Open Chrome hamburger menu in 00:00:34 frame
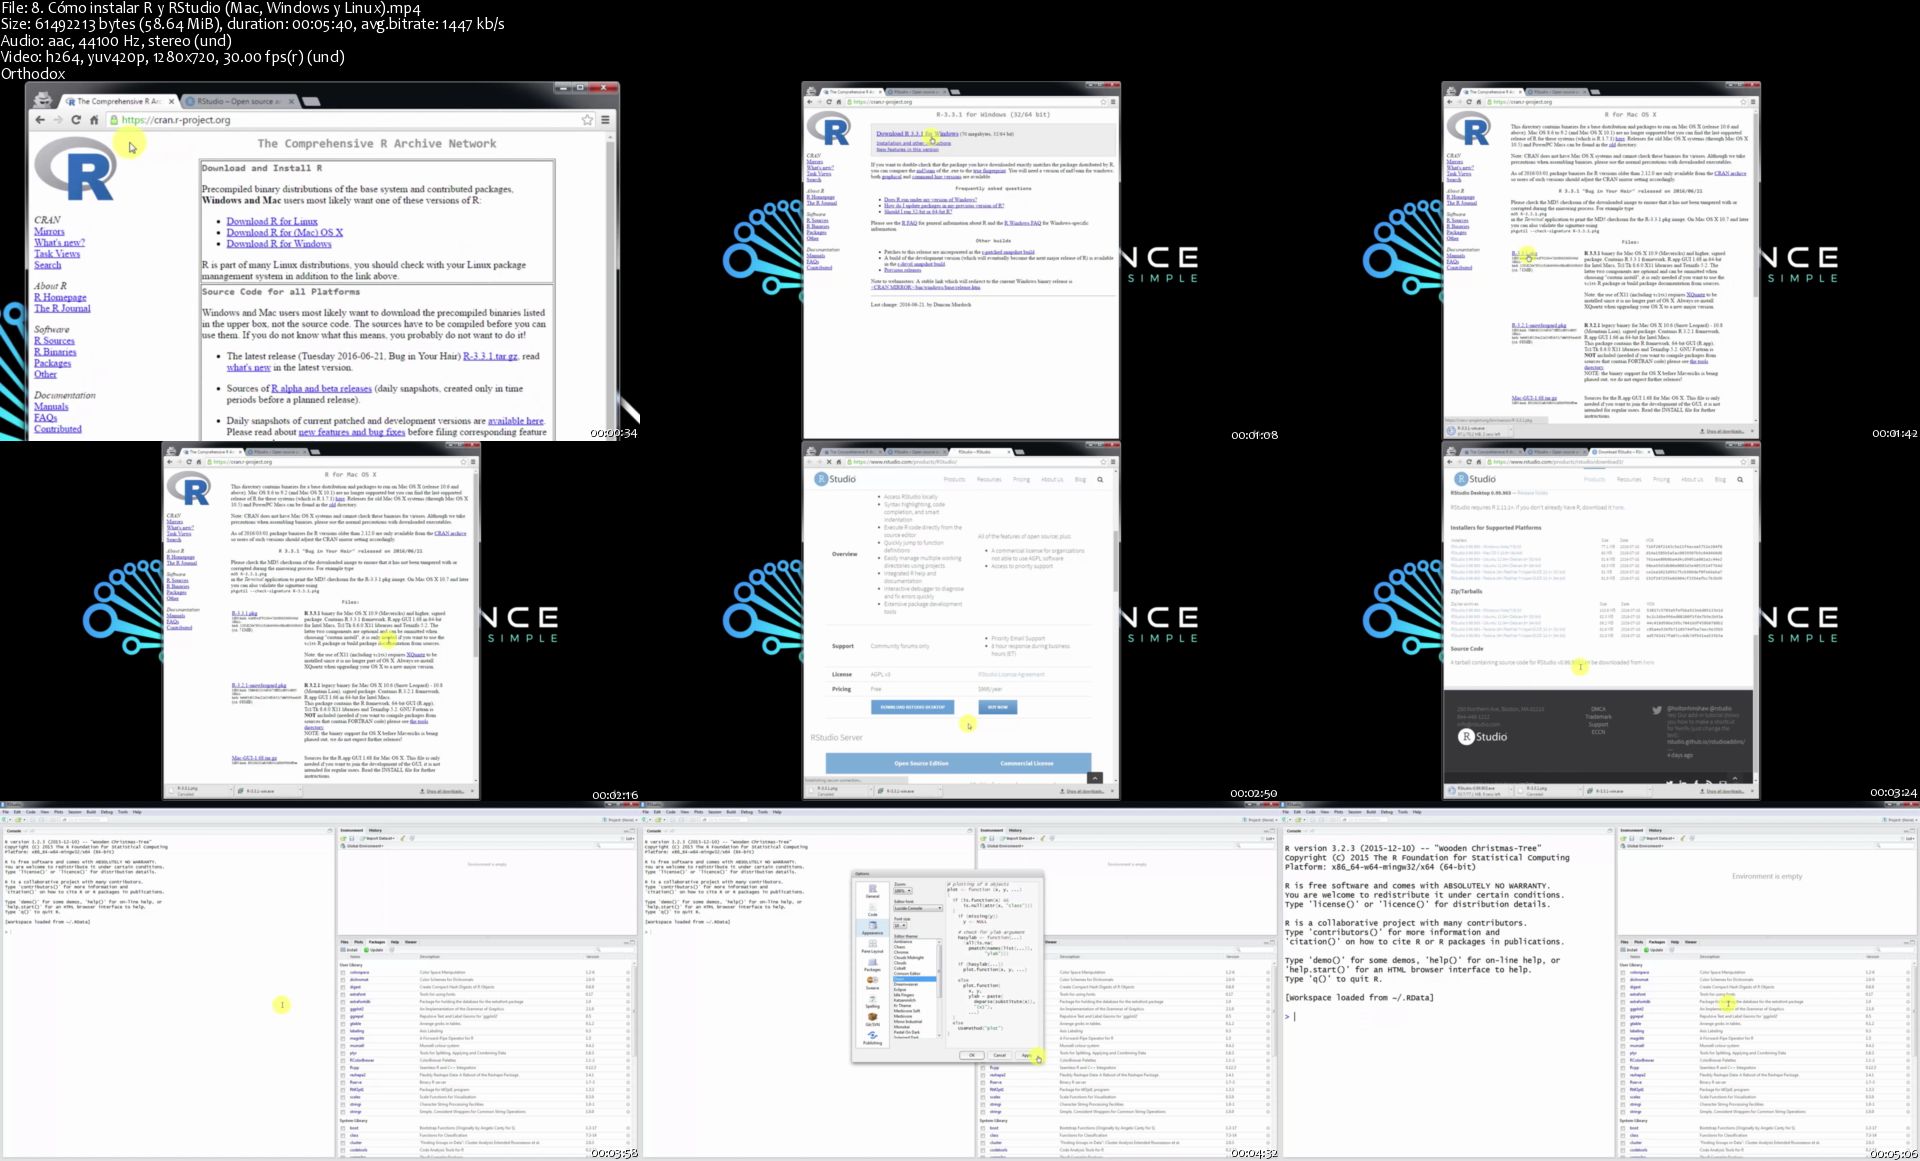Image resolution: width=1920 pixels, height=1161 pixels. coord(605,120)
